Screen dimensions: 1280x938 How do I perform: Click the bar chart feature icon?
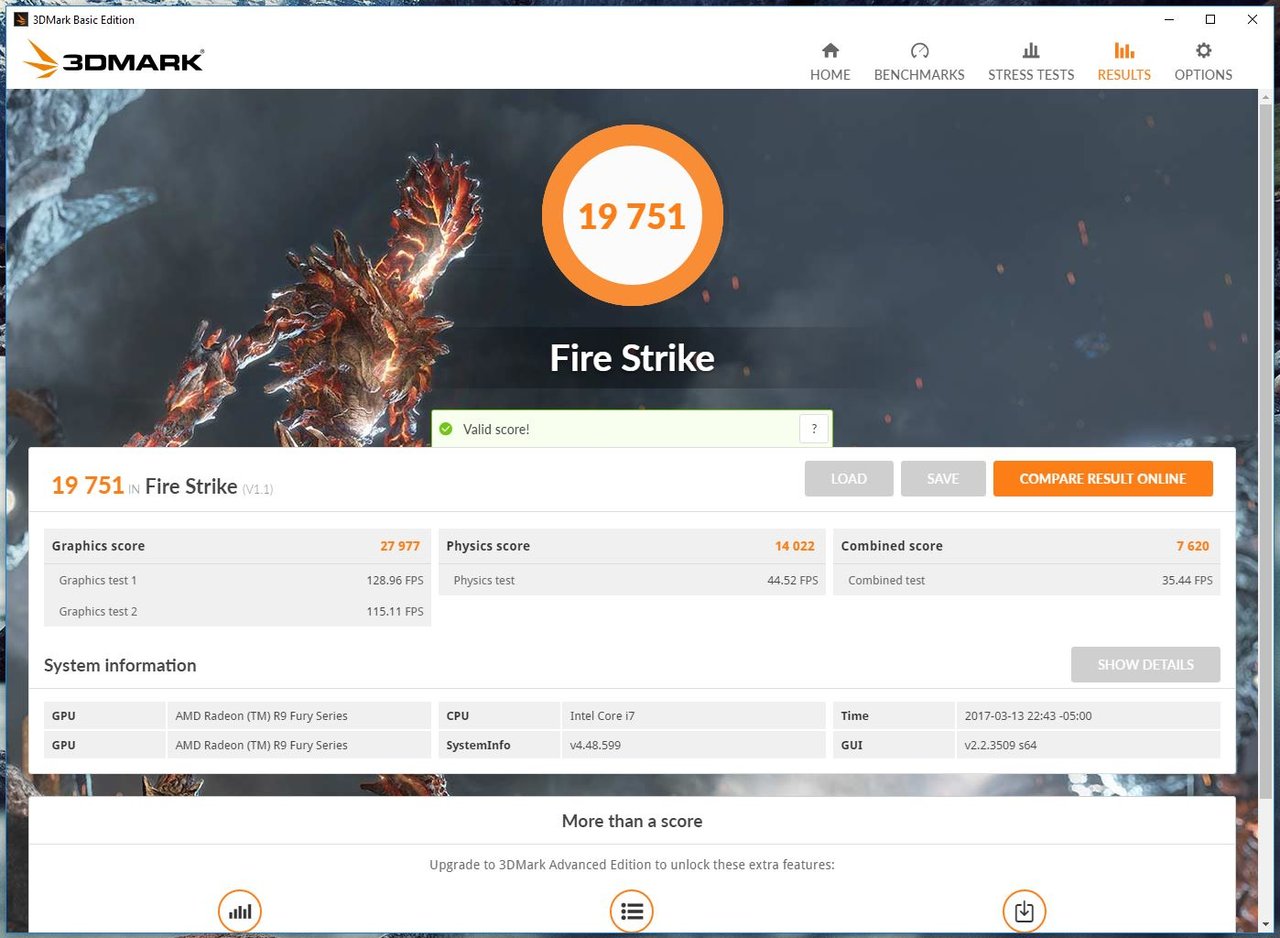[240, 911]
